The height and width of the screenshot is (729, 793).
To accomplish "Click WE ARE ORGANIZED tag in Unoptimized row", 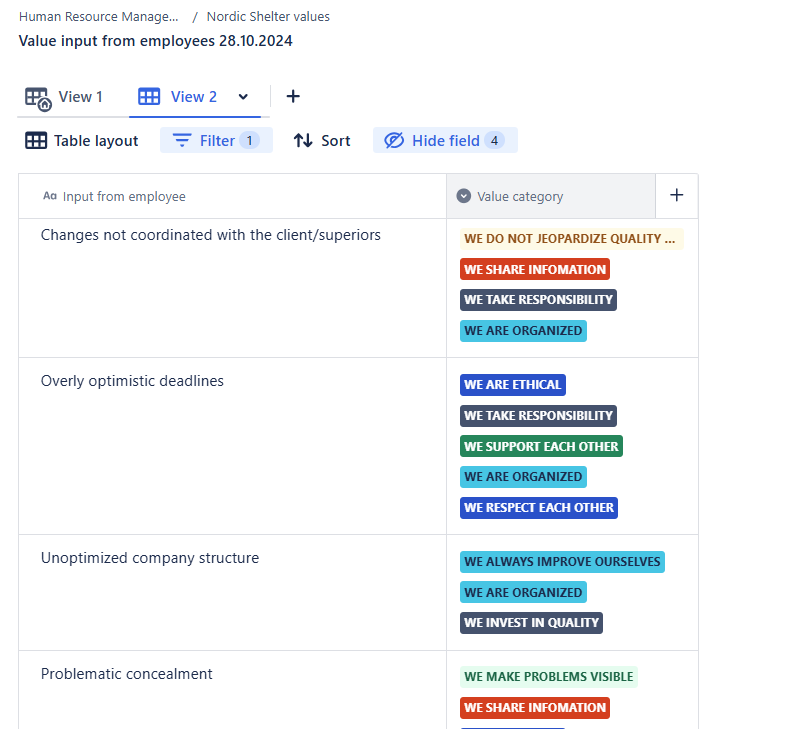I will (x=523, y=592).
